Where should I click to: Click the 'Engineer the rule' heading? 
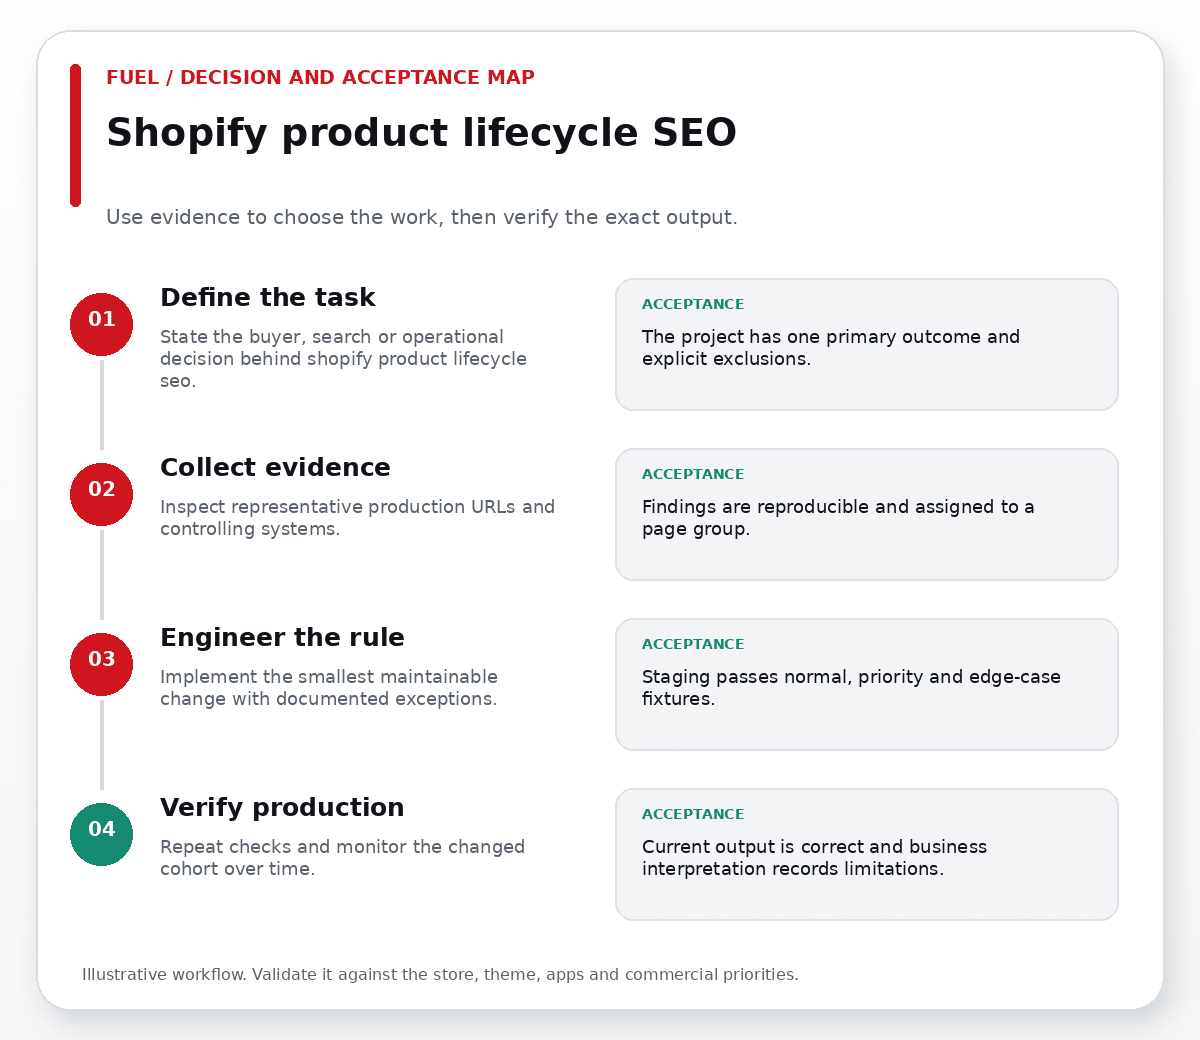282,637
